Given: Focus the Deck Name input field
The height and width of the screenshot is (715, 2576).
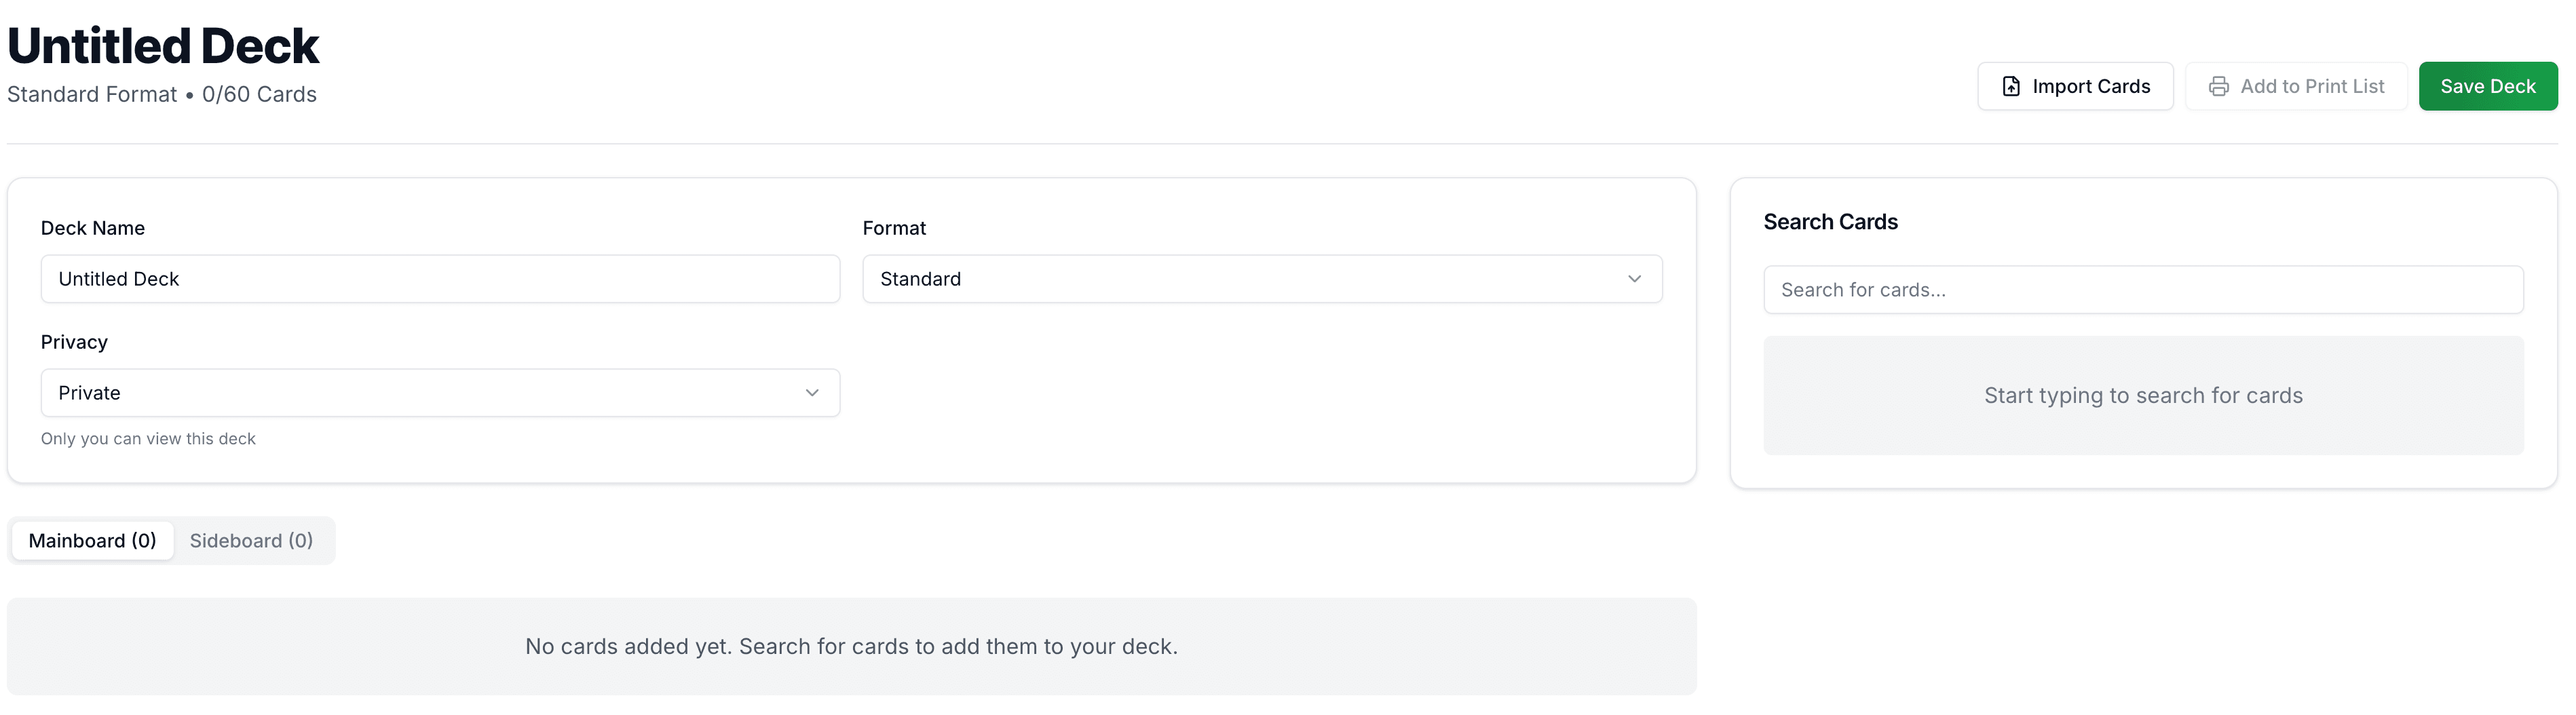Looking at the screenshot, I should [440, 279].
